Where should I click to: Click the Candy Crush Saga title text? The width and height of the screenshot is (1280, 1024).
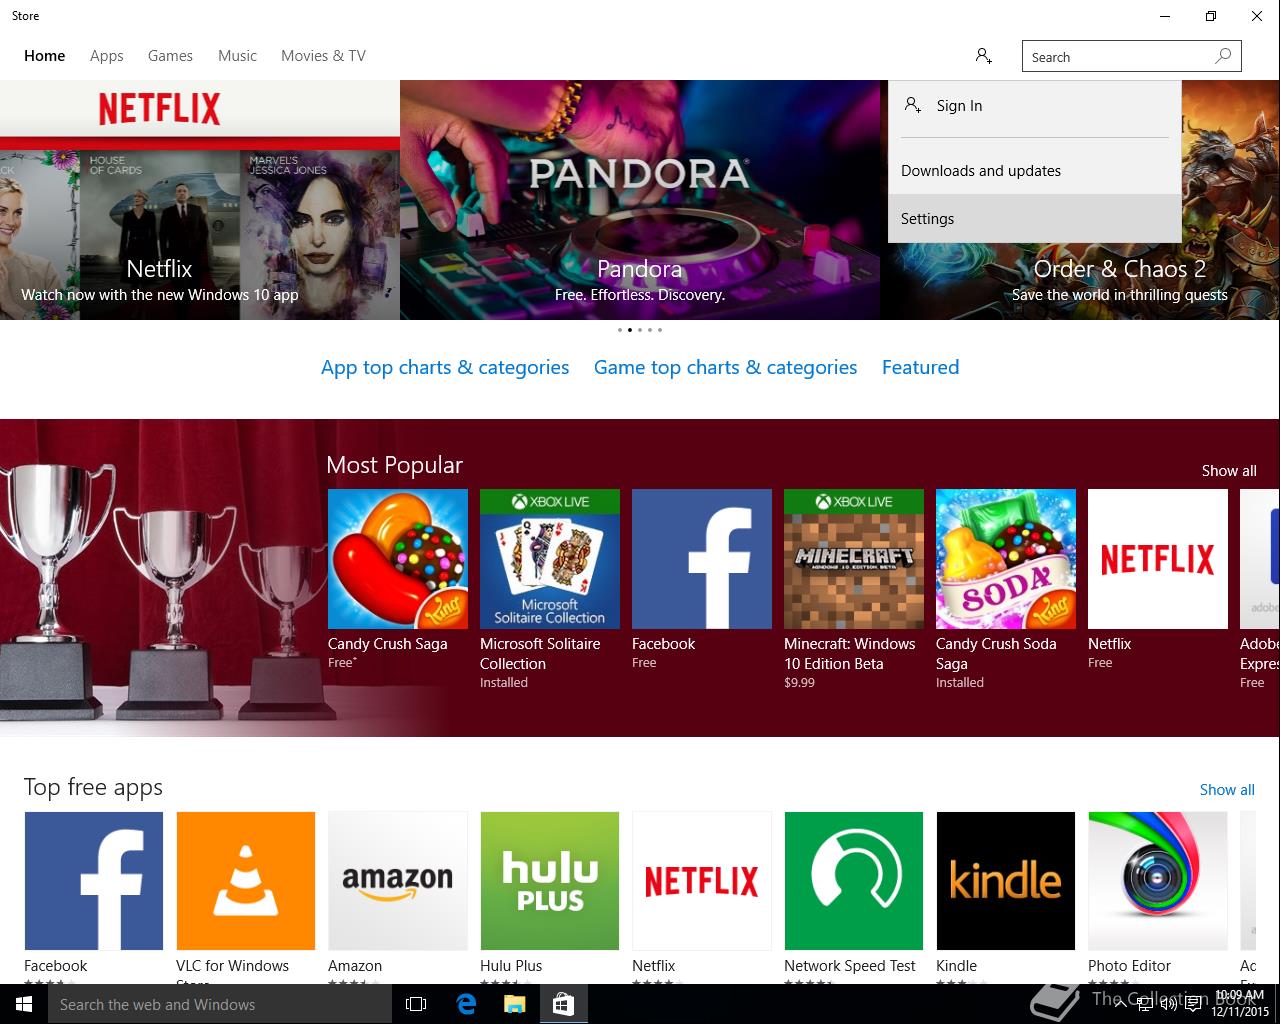point(388,644)
